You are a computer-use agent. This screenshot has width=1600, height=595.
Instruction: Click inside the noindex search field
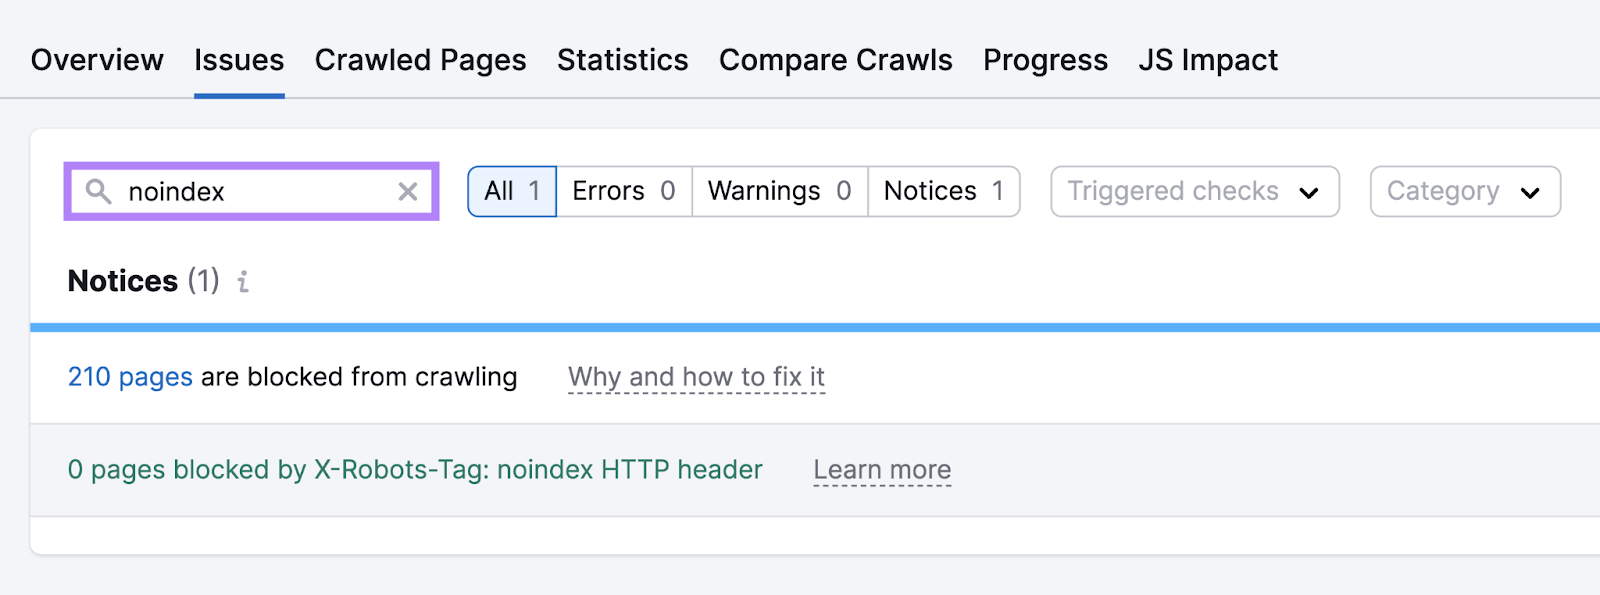(250, 191)
